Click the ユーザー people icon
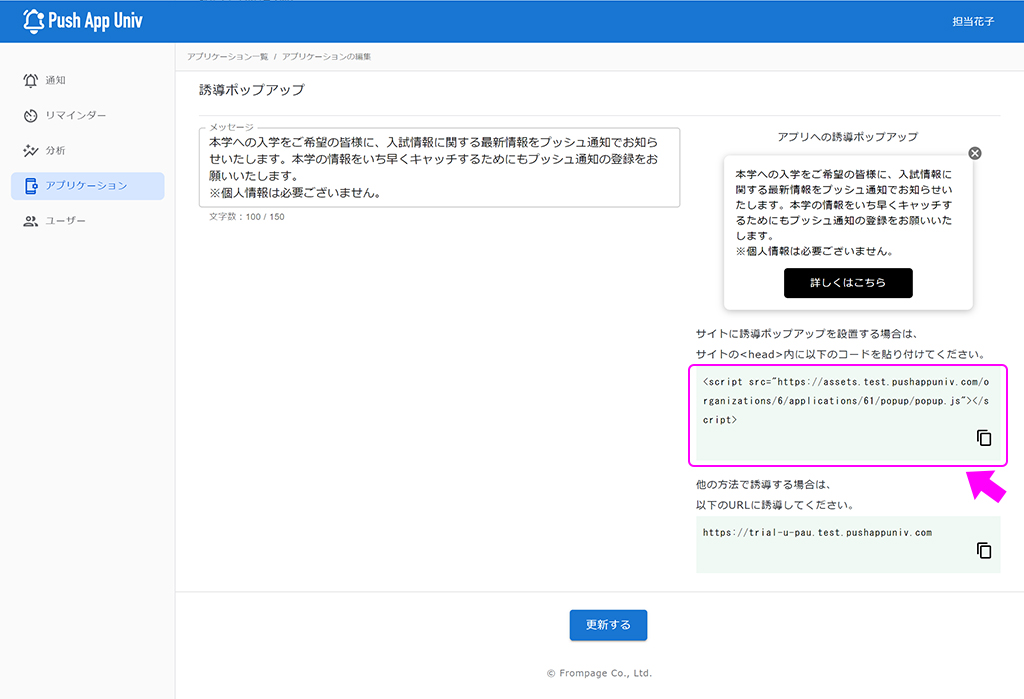 [31, 221]
